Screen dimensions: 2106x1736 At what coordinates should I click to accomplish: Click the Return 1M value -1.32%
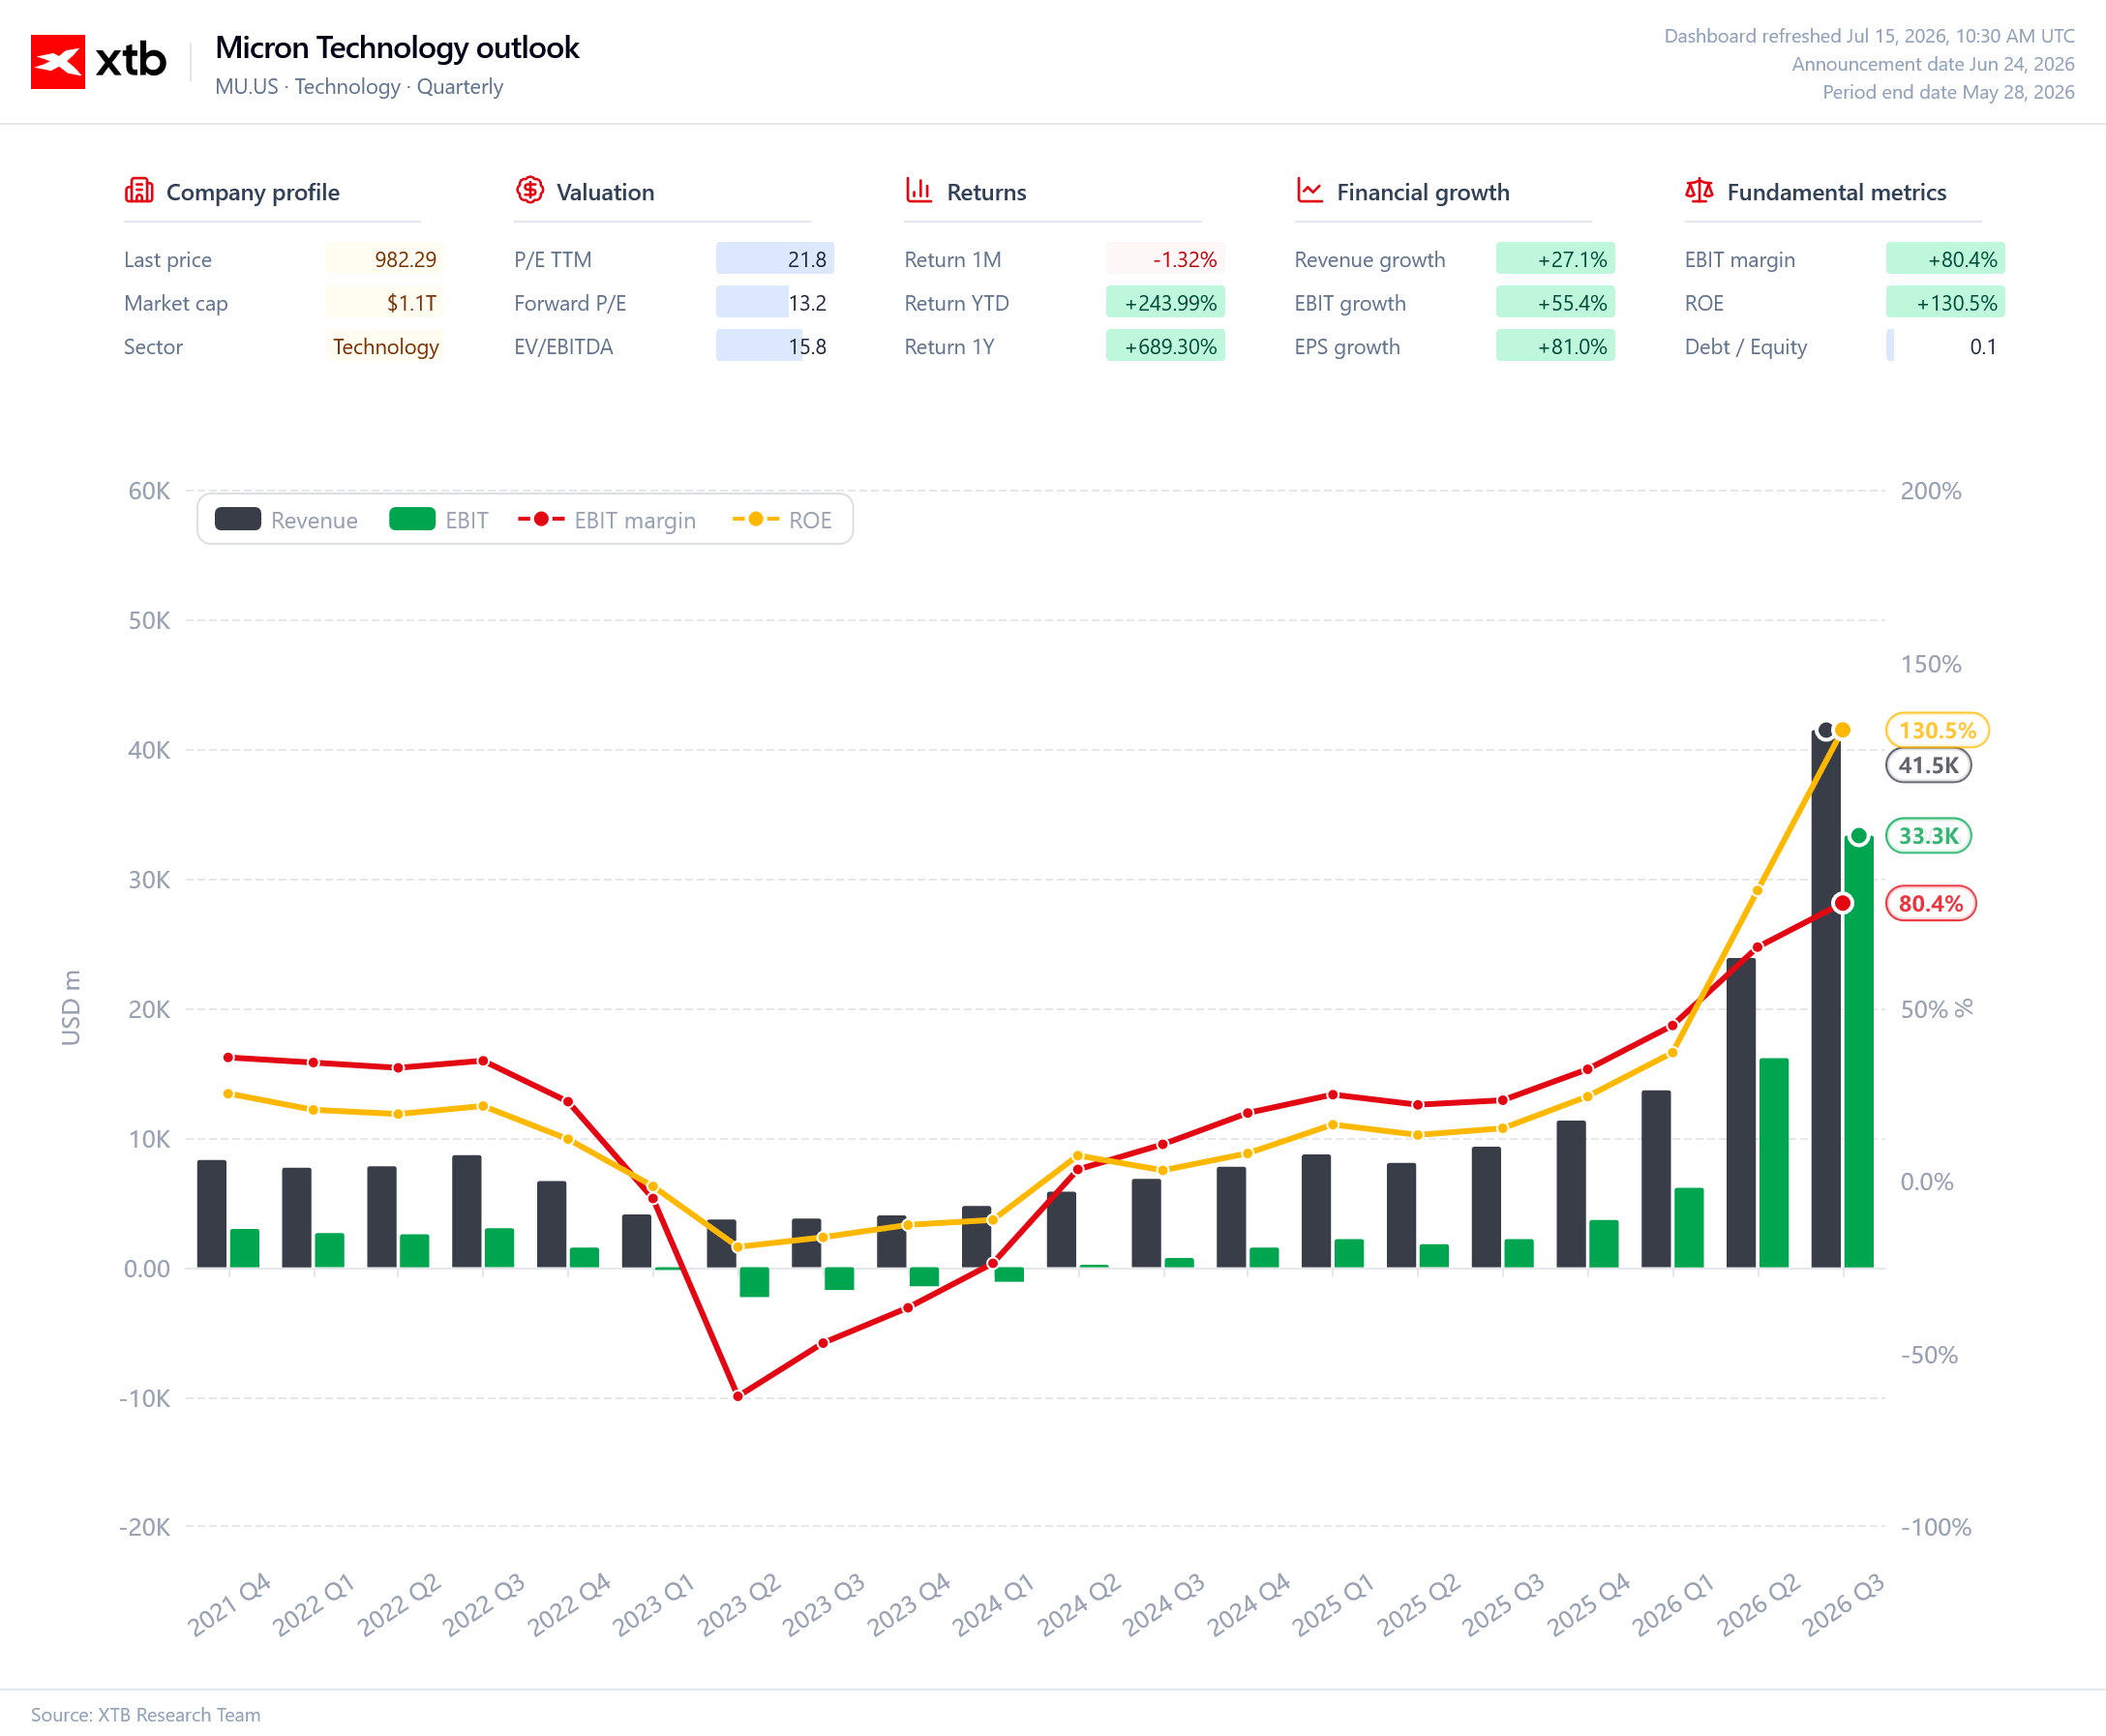click(x=1165, y=259)
